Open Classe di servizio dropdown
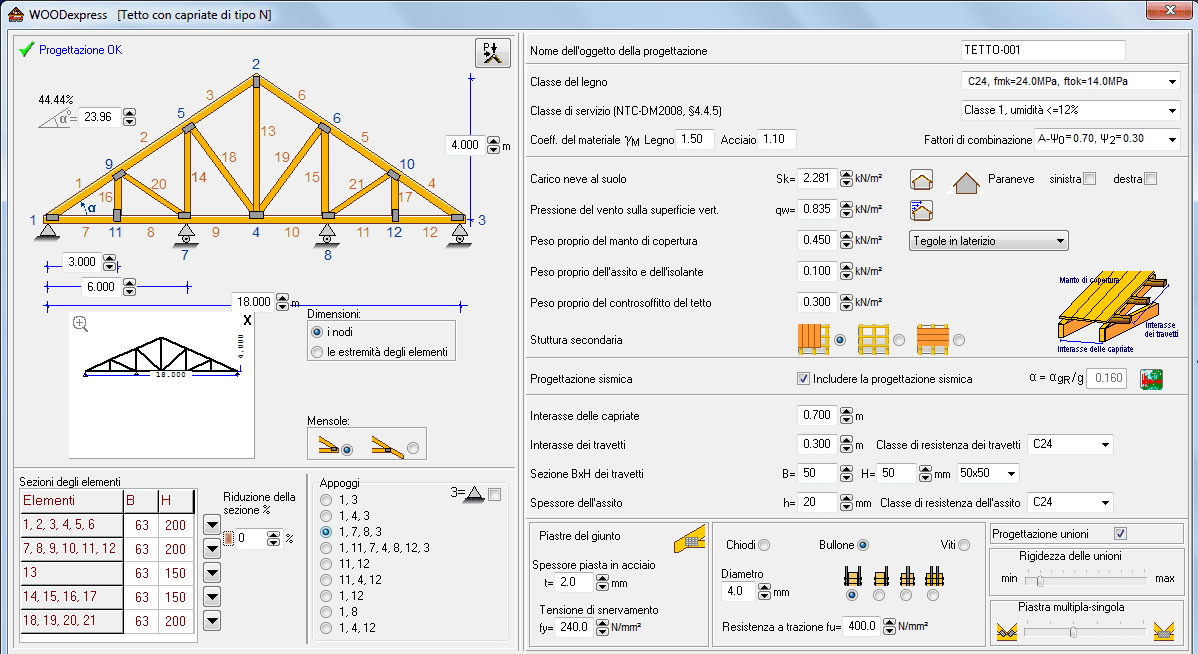Screen dimensions: 1198x654 click(1172, 111)
